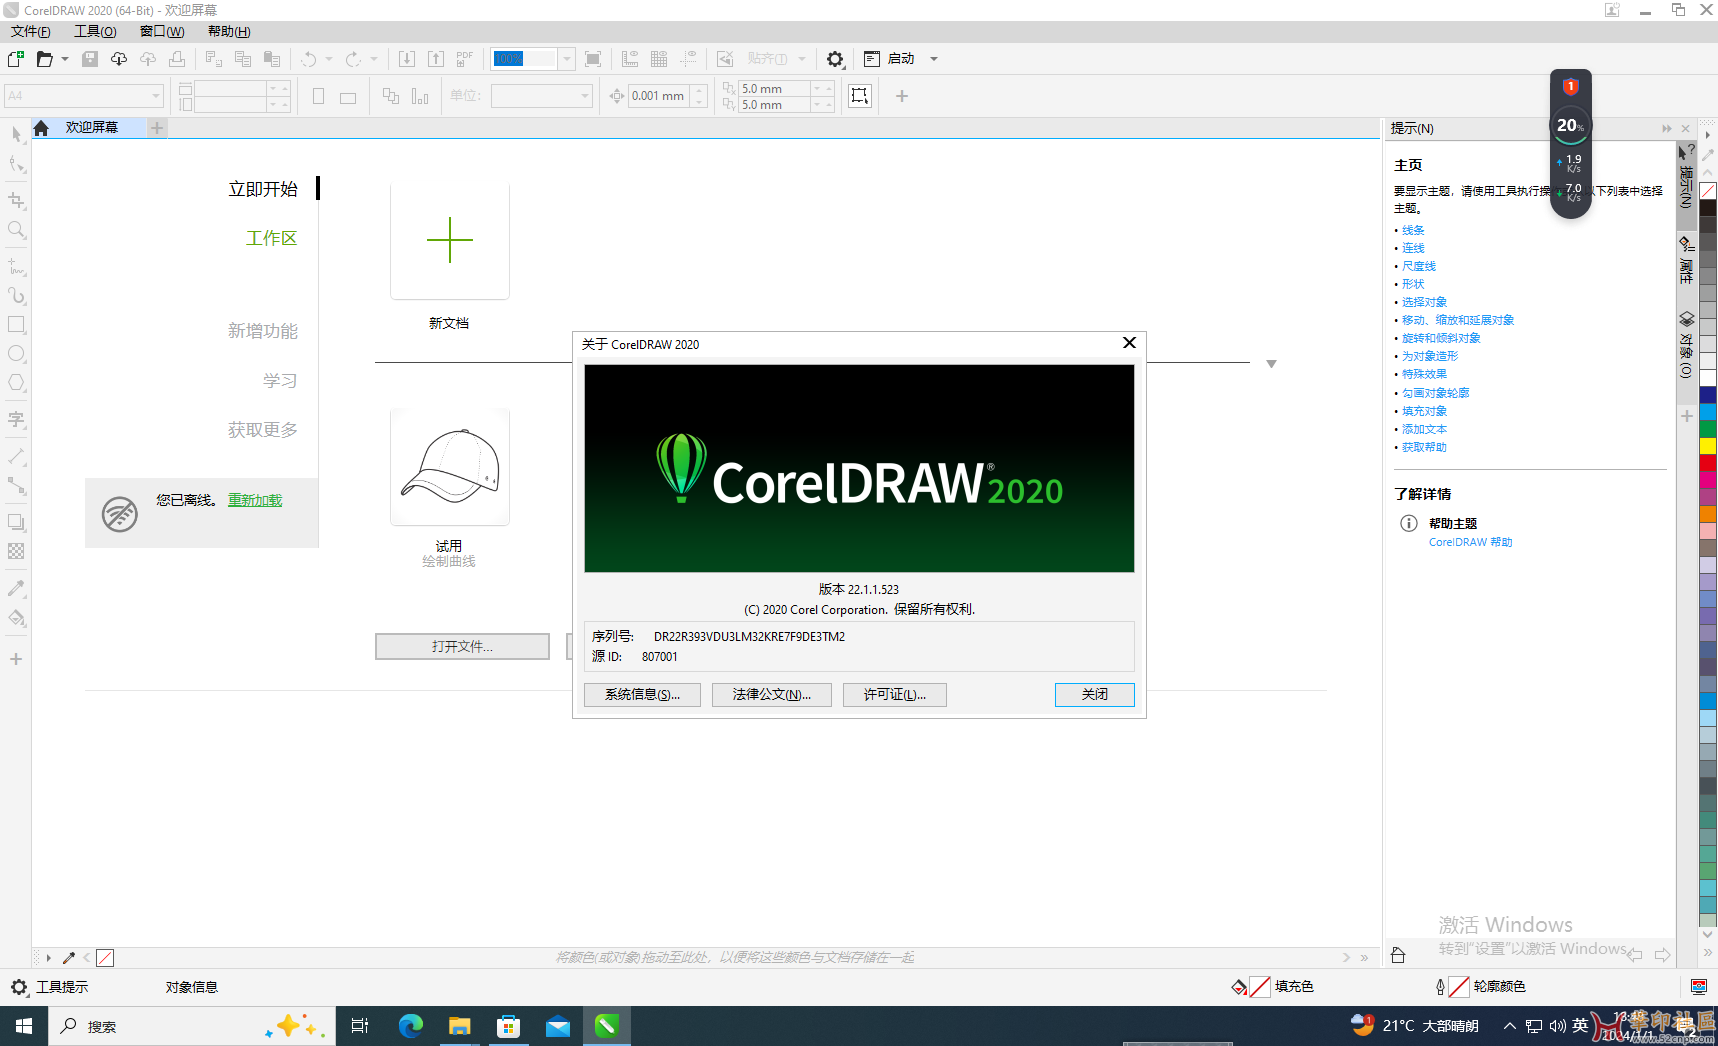Pick the no-color swatch atop palette
Screen dimensions: 1718x1046
pos(1708,191)
